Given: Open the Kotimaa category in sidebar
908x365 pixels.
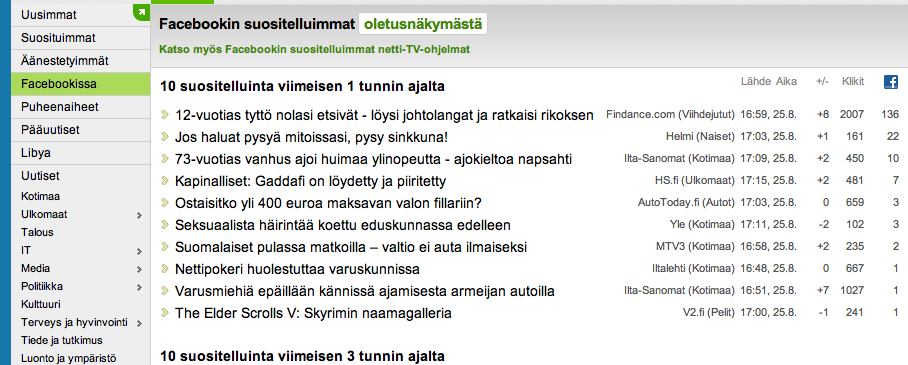Looking at the screenshot, I should point(41,196).
